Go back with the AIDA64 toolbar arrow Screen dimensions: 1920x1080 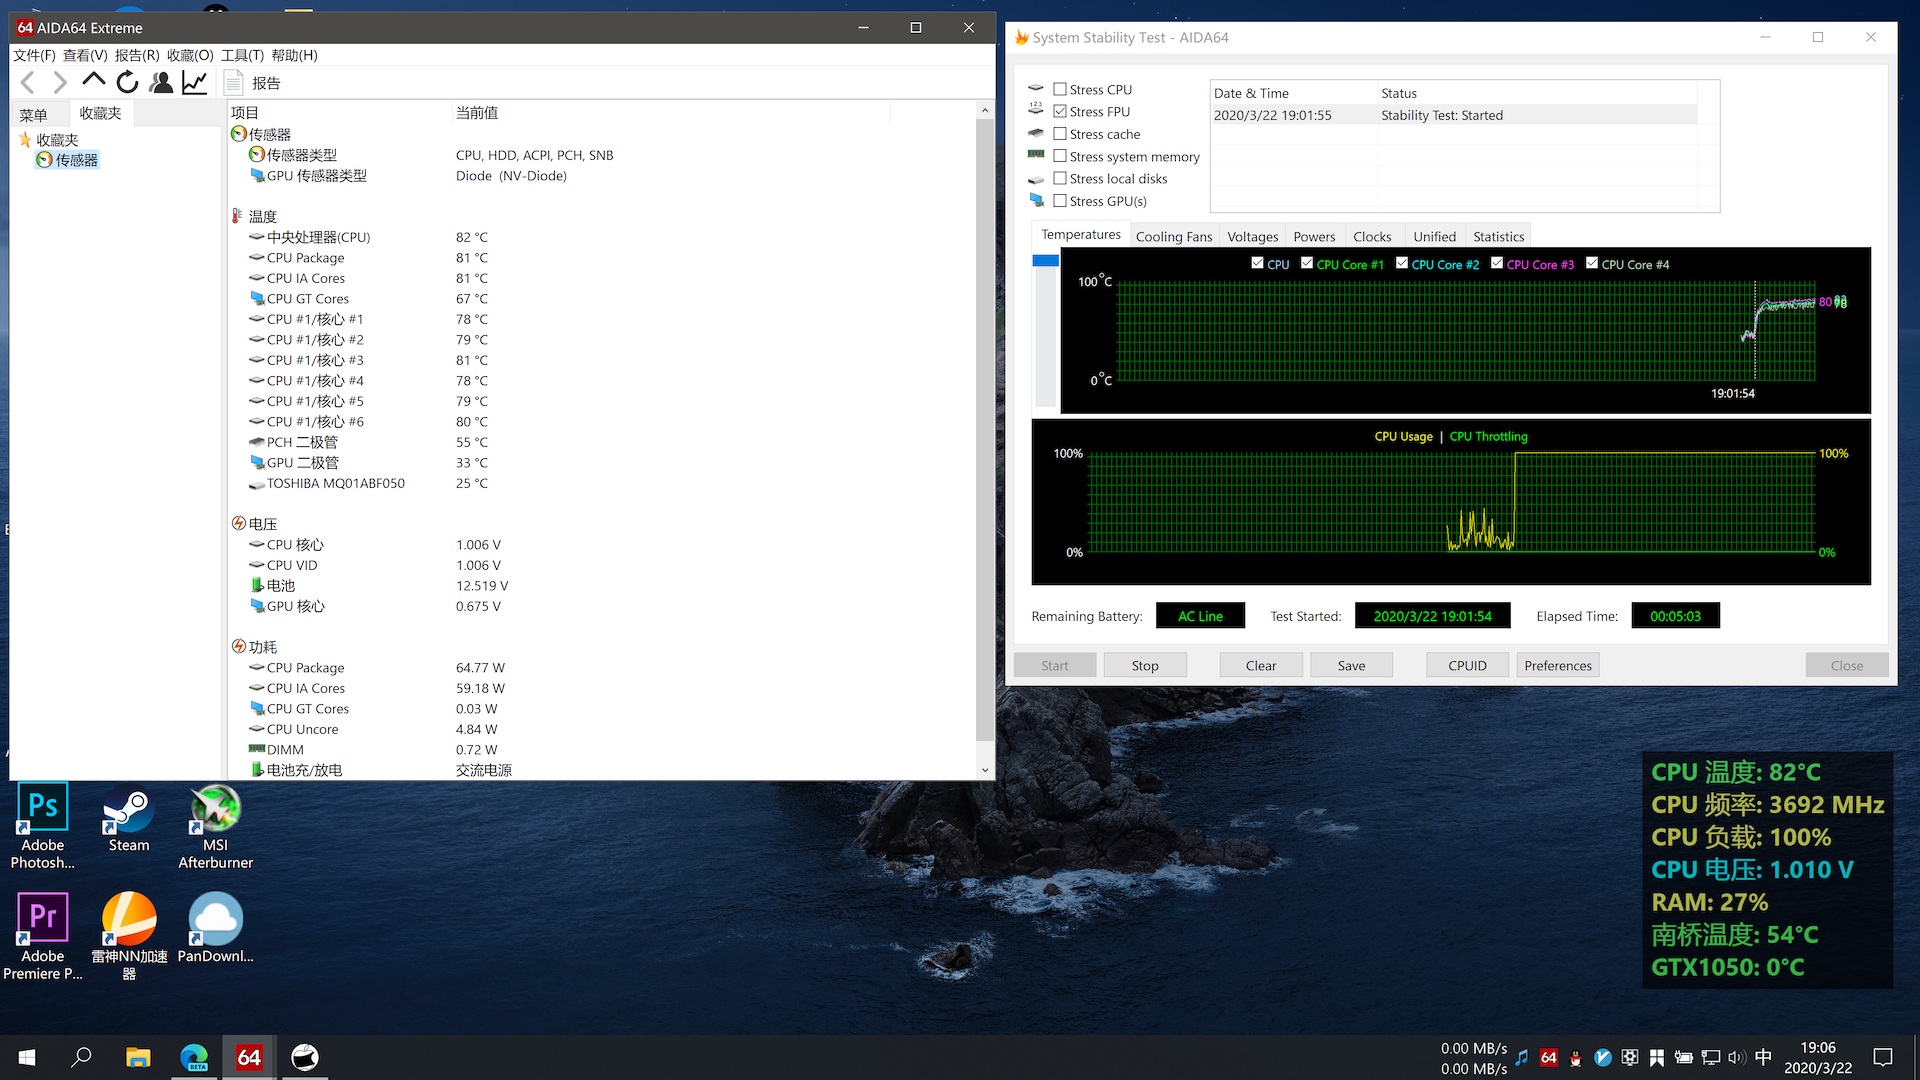[x=28, y=83]
